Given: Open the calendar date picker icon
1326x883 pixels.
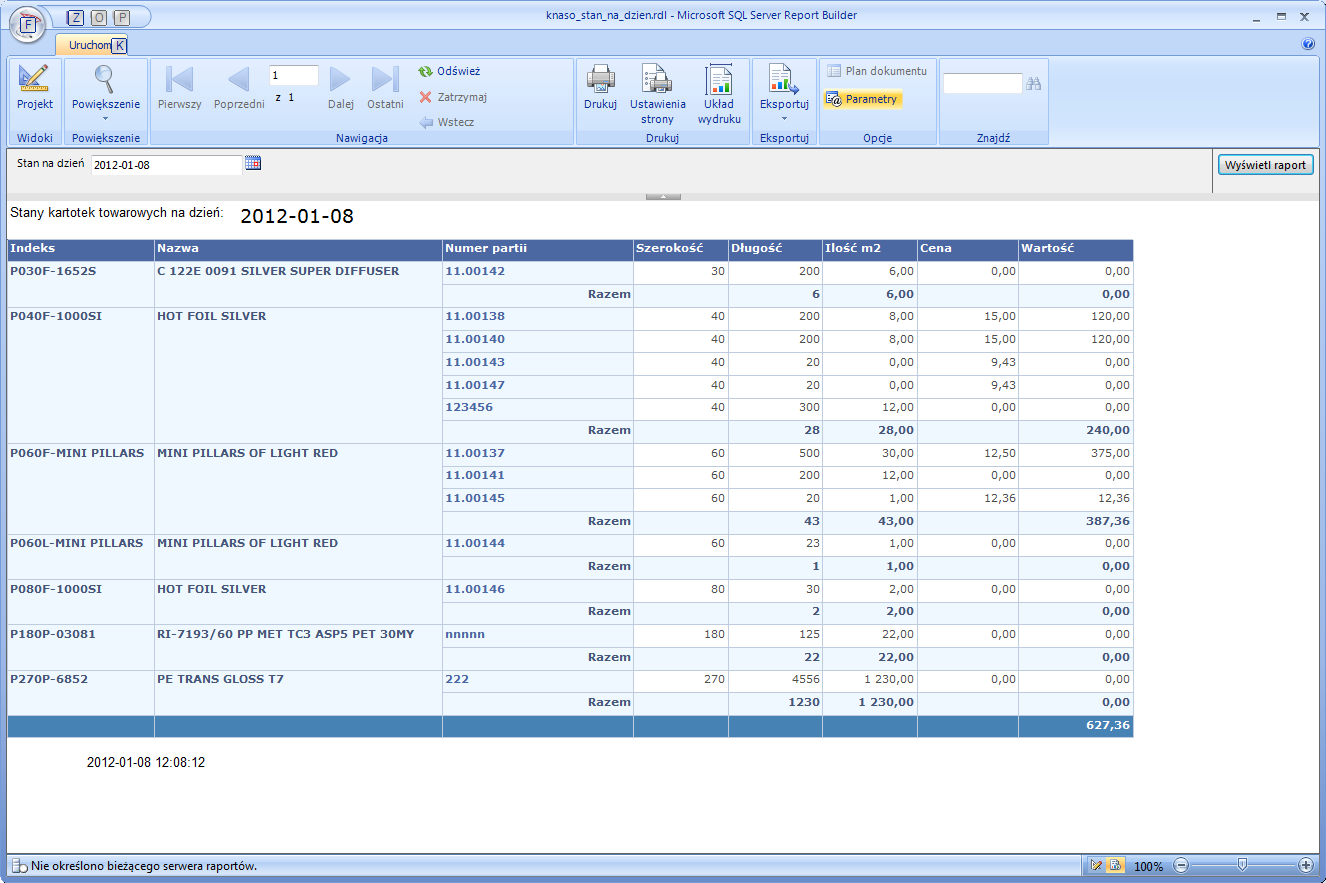Looking at the screenshot, I should 253,163.
